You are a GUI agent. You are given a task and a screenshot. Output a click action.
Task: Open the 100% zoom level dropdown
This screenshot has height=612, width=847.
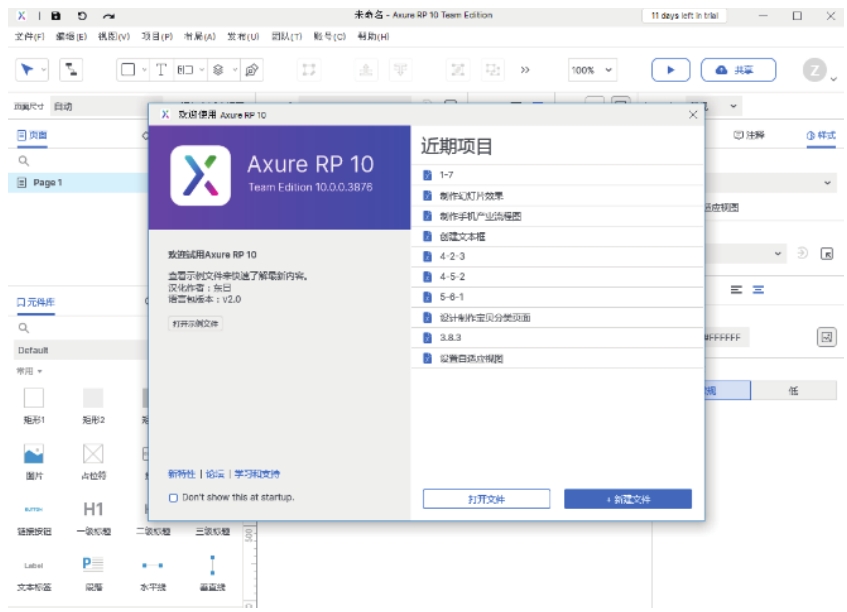592,70
